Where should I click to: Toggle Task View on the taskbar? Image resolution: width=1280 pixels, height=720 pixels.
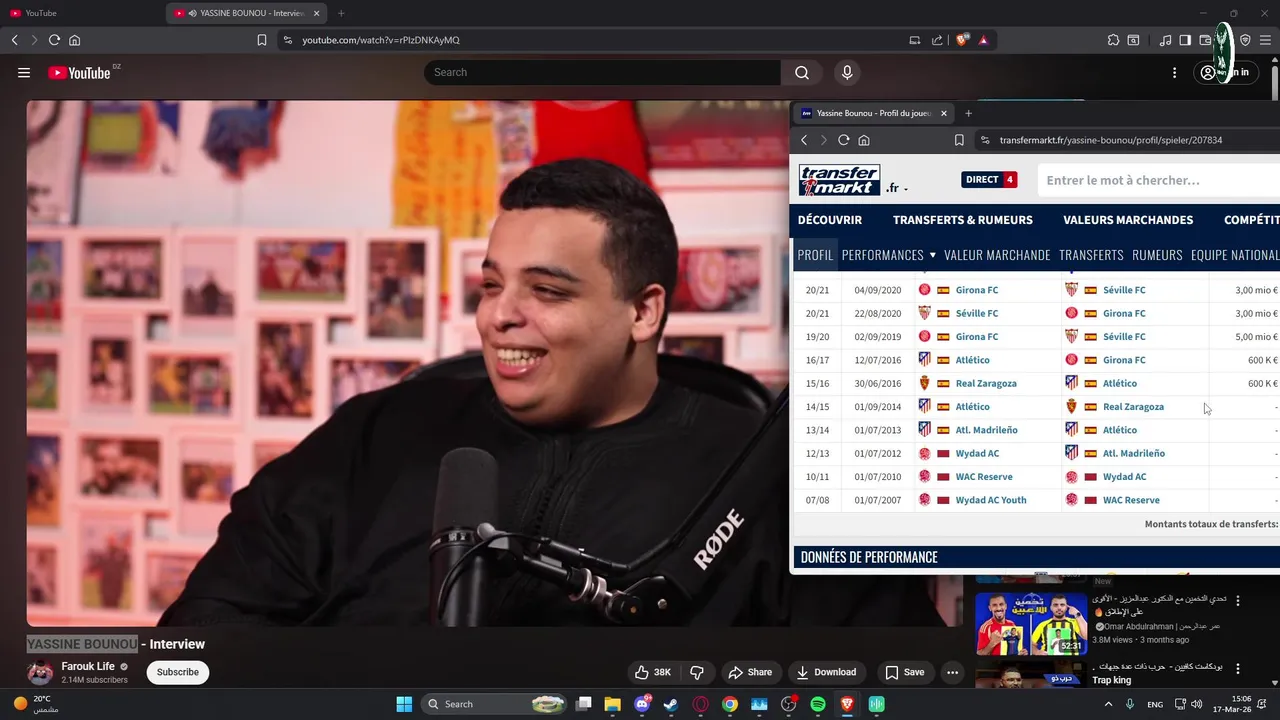coord(584,704)
